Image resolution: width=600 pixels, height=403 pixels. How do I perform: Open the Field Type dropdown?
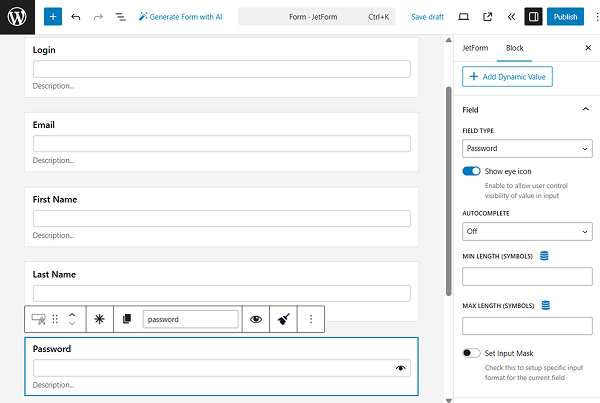click(x=527, y=149)
